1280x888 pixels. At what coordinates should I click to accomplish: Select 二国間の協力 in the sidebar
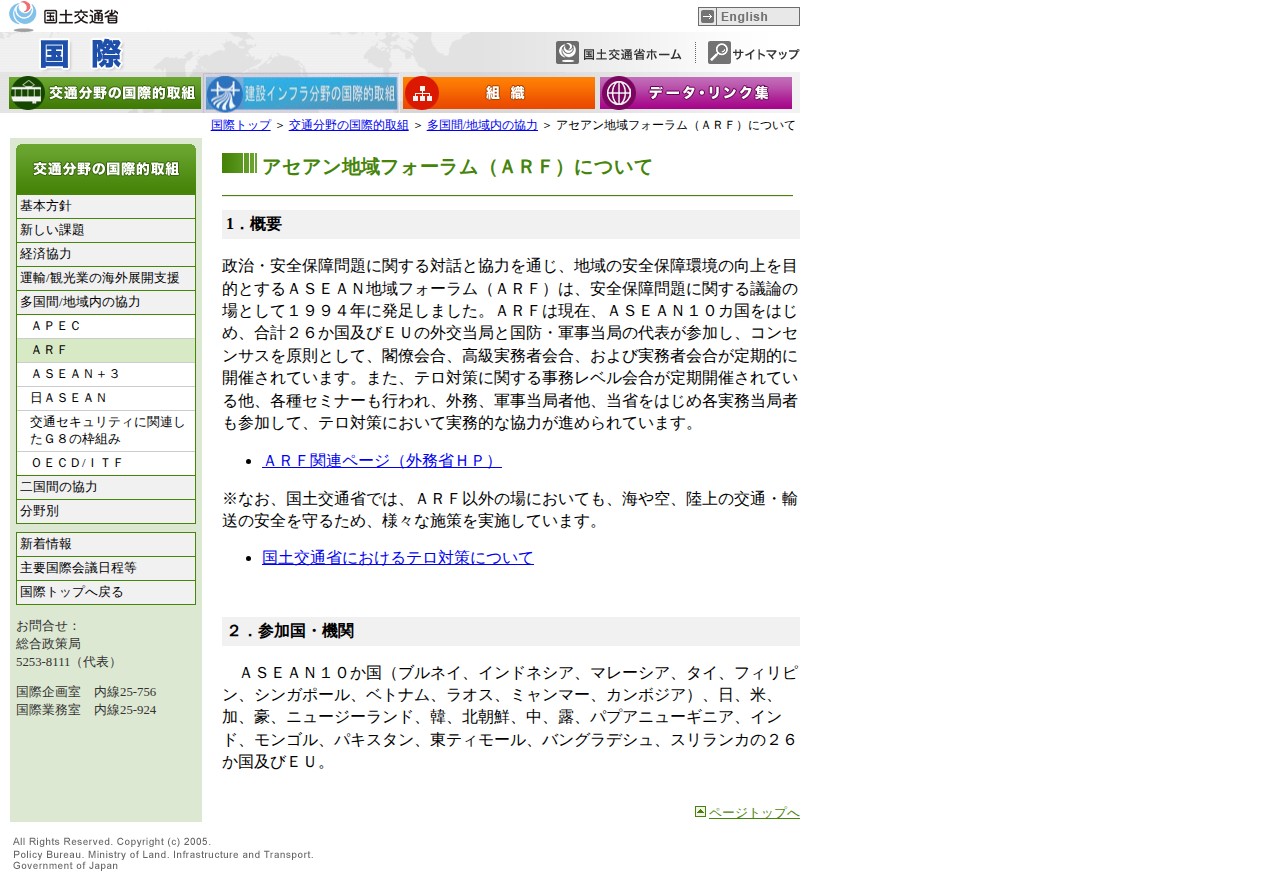click(x=106, y=487)
